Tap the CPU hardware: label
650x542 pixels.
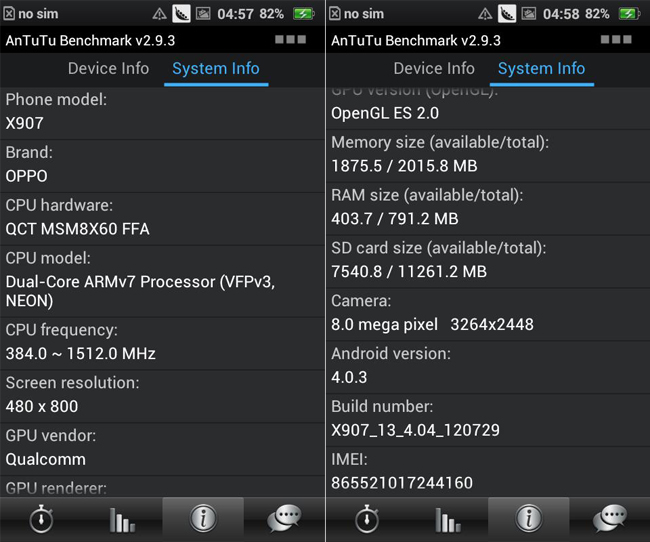59,205
